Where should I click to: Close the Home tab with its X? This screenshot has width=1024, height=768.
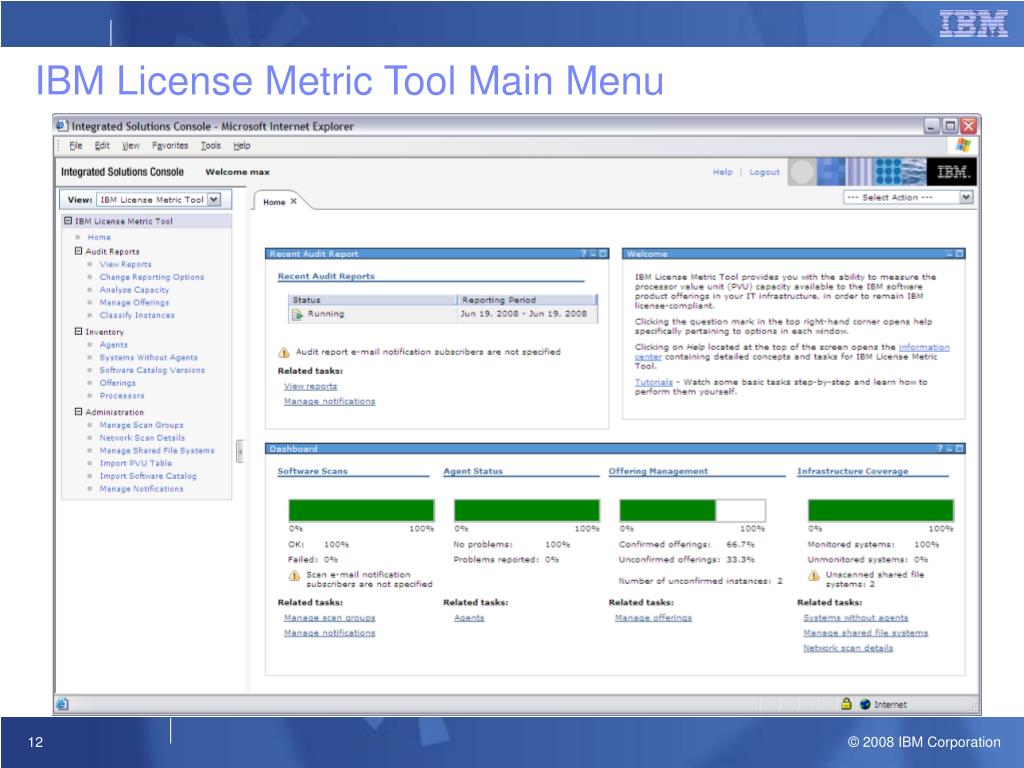pyautogui.click(x=293, y=201)
